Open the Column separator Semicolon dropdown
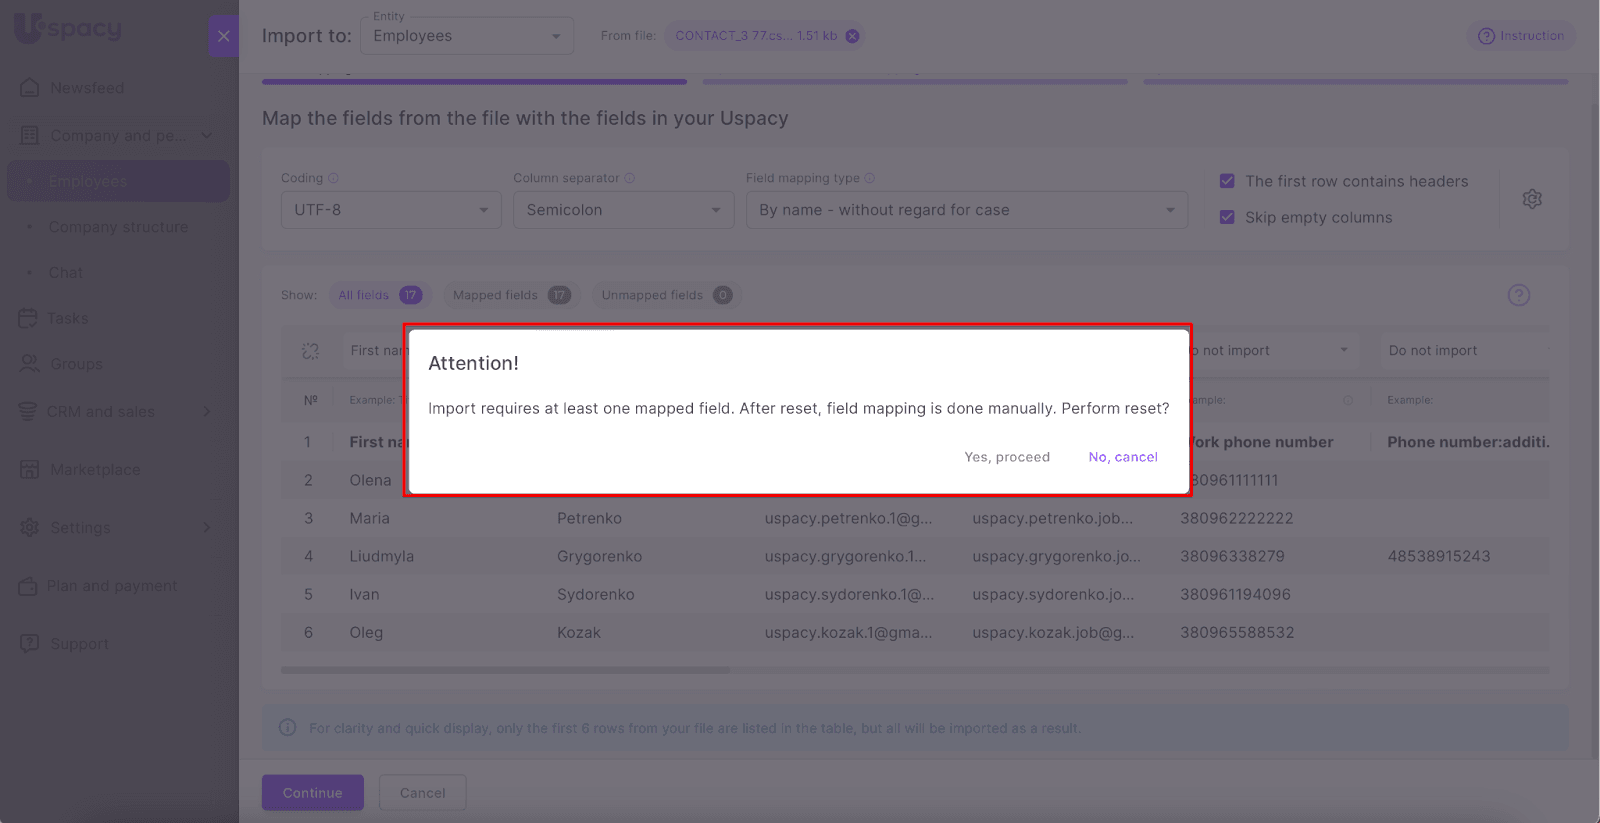The width and height of the screenshot is (1600, 823). 623,210
